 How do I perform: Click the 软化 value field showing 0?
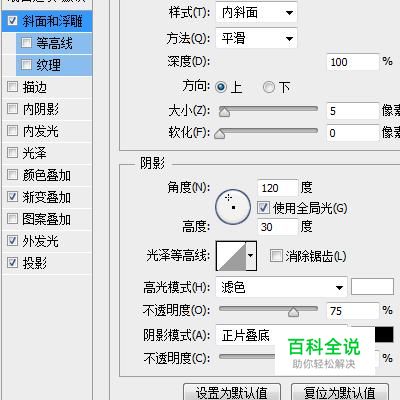[353, 133]
